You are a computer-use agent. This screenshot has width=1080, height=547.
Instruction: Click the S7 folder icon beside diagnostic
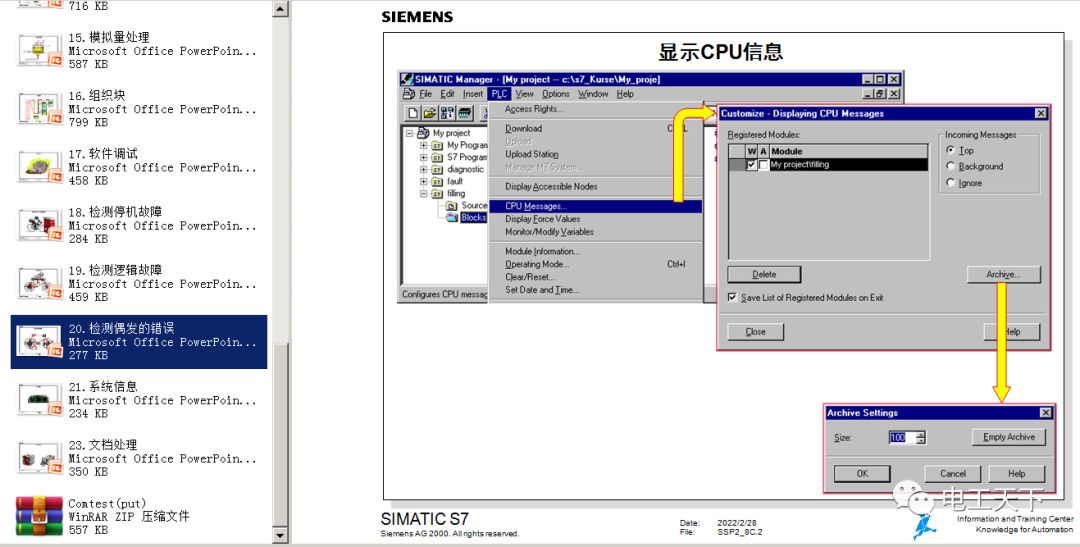437,169
